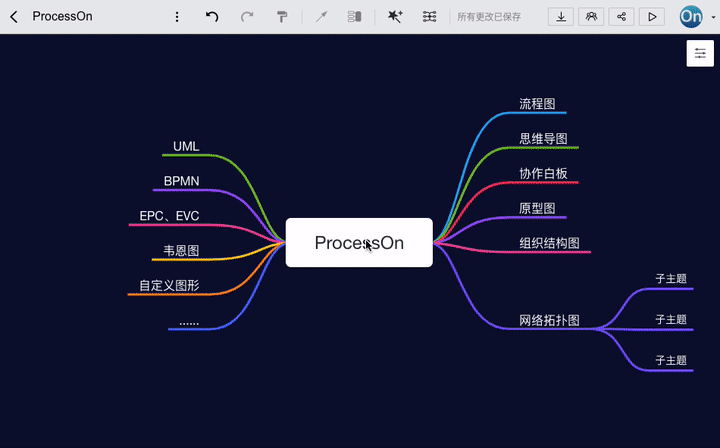This screenshot has width=720, height=448.
Task: Select the central ProcessOn topic node
Action: point(359,242)
